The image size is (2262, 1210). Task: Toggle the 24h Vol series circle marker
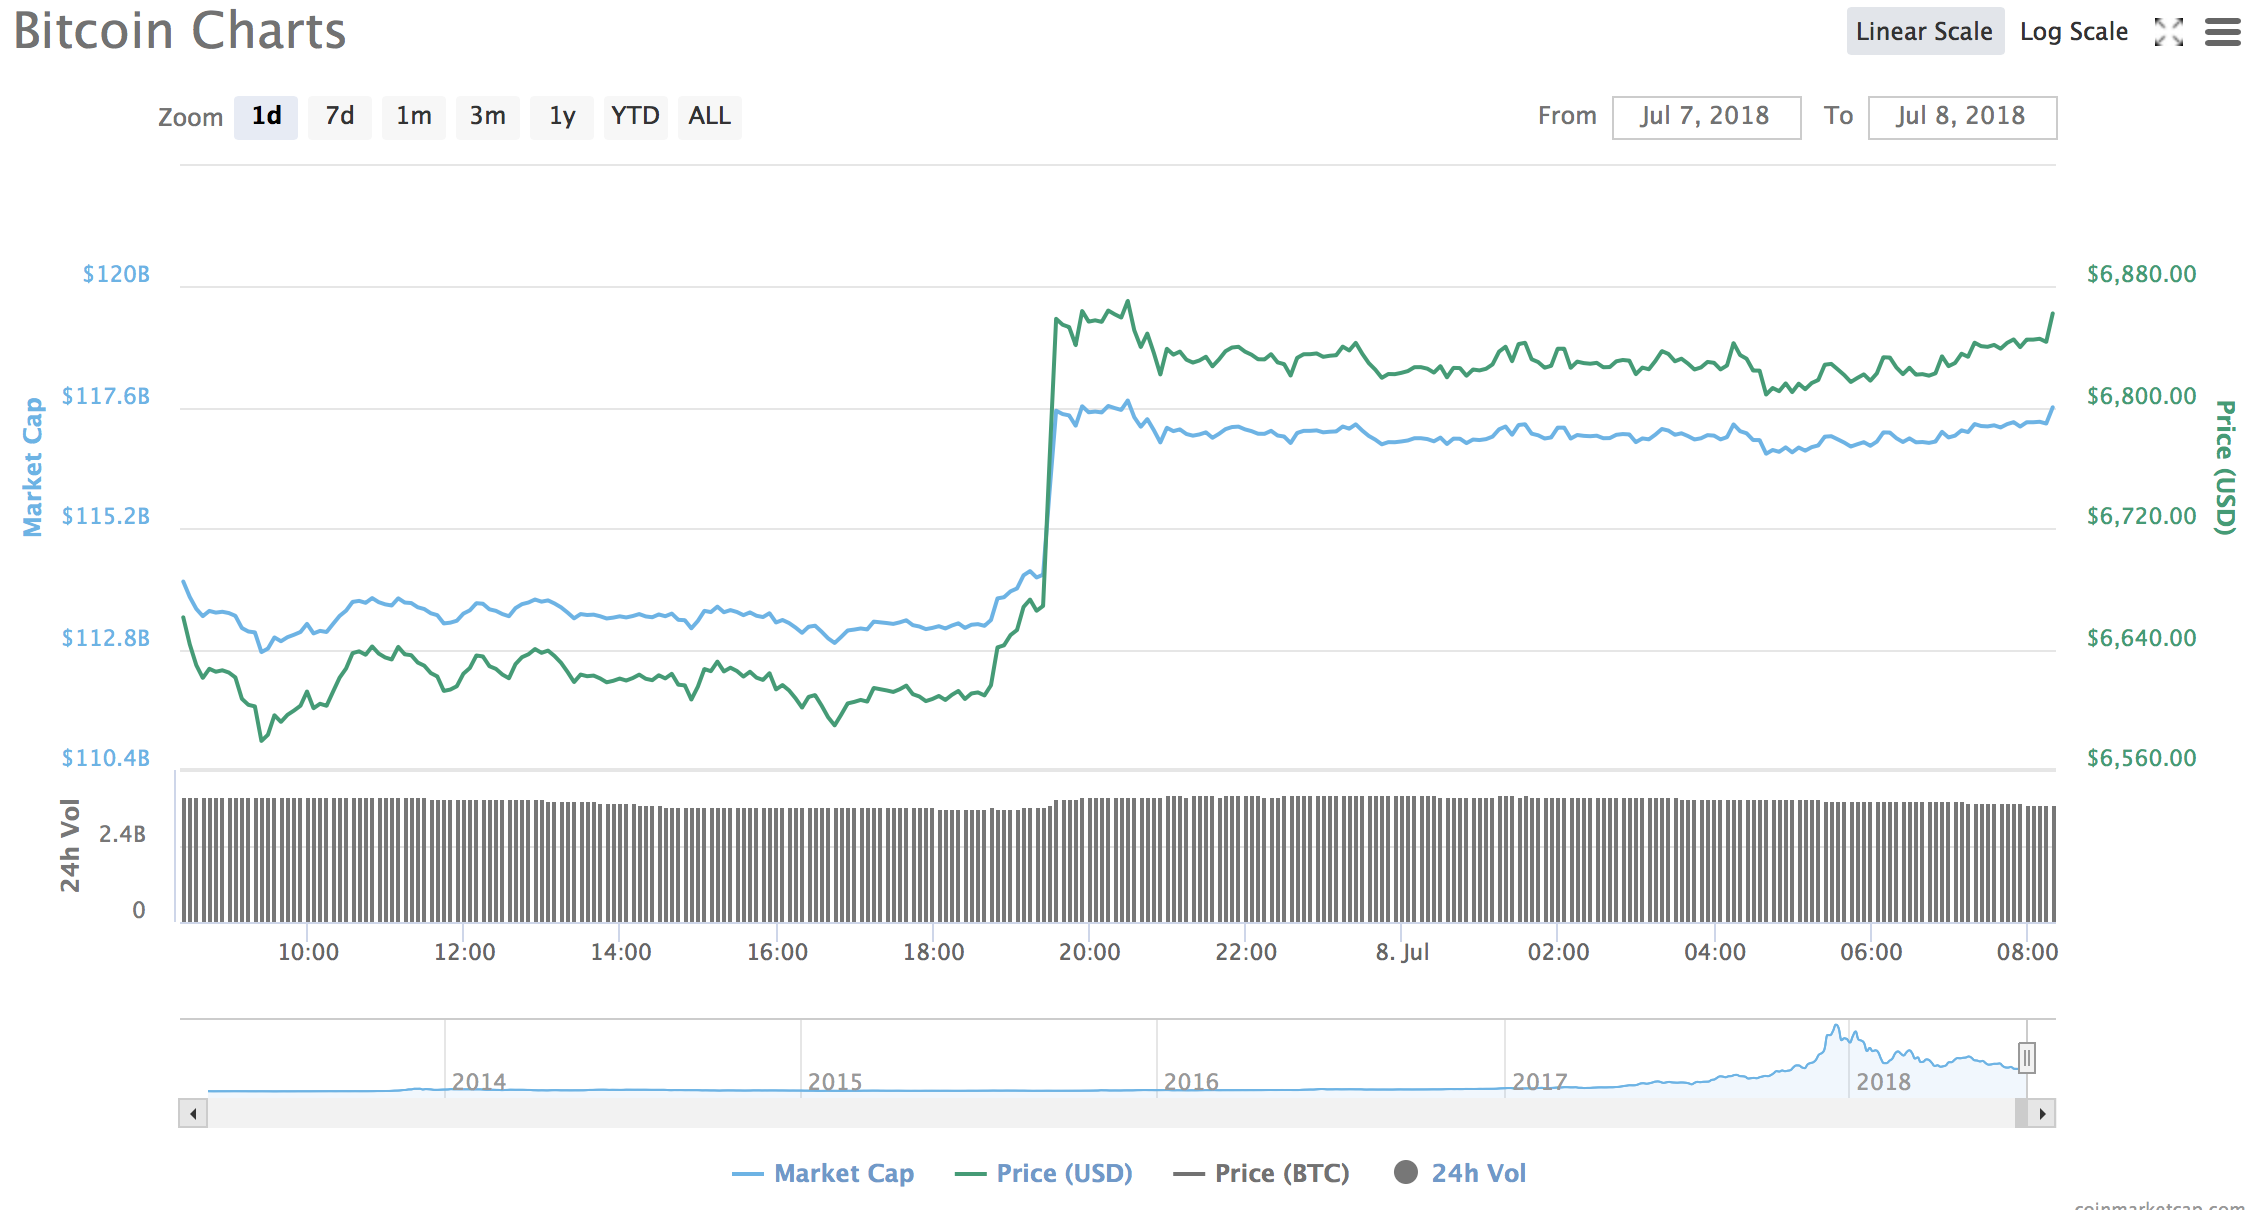click(1405, 1172)
